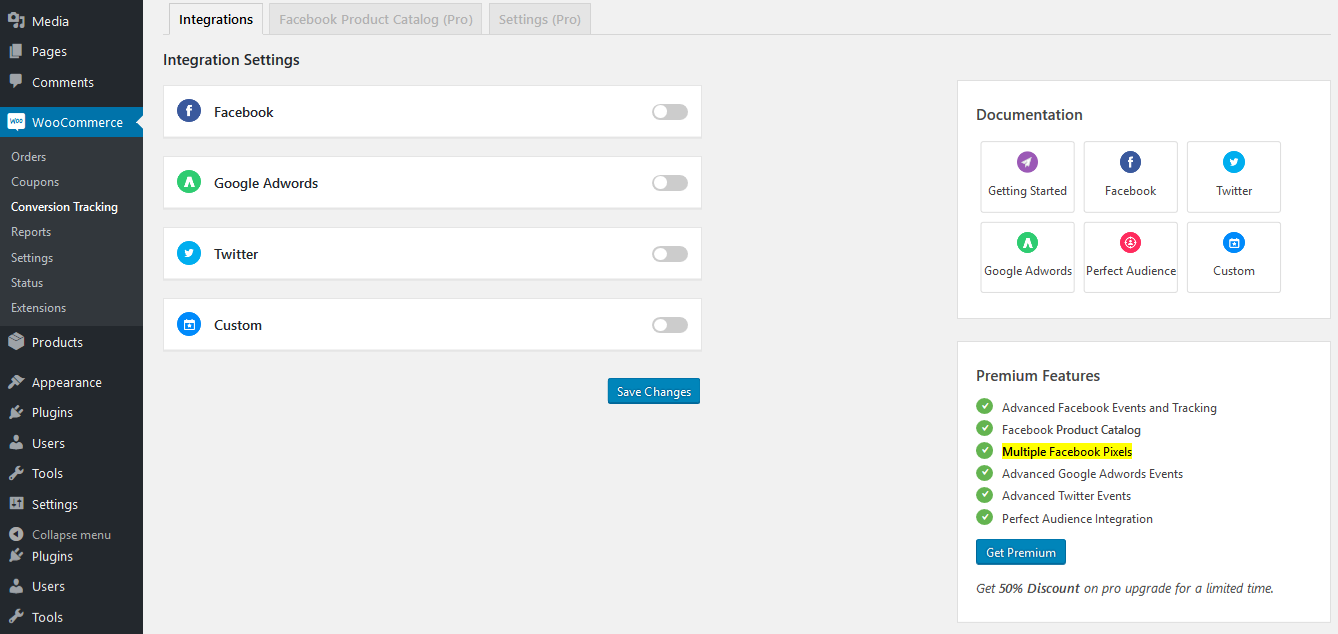Click the "Custom" label in the Integration Settings row
This screenshot has width=1338, height=634.
point(238,325)
